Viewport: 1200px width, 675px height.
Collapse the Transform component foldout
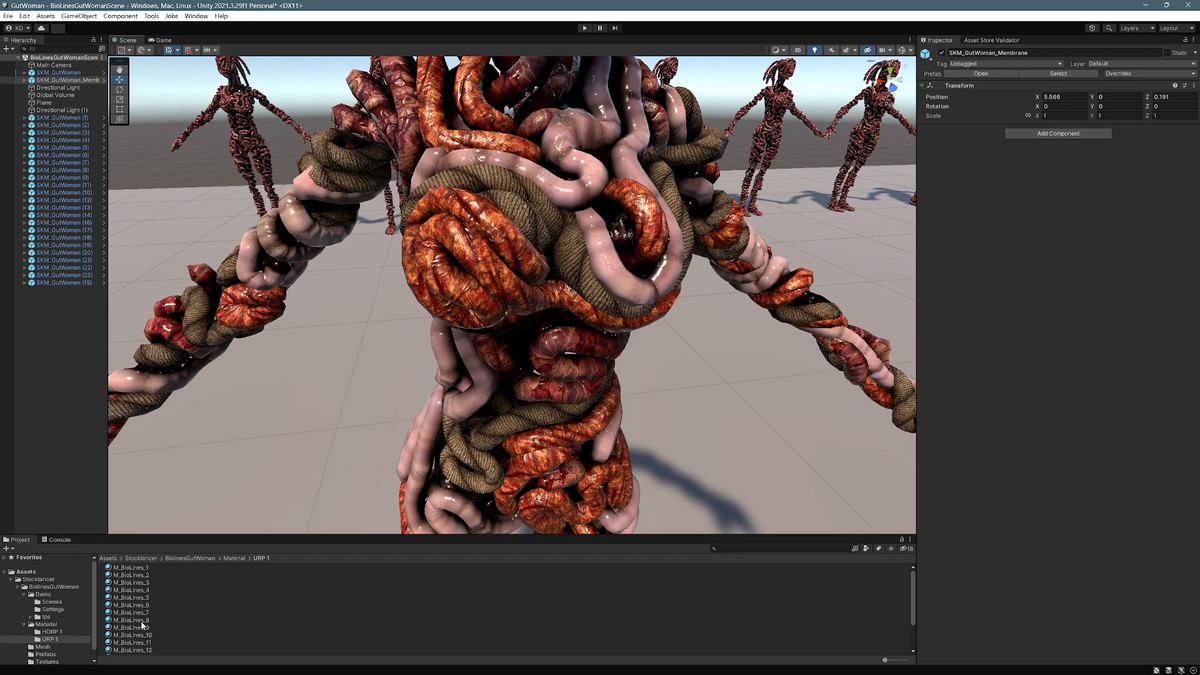point(922,86)
